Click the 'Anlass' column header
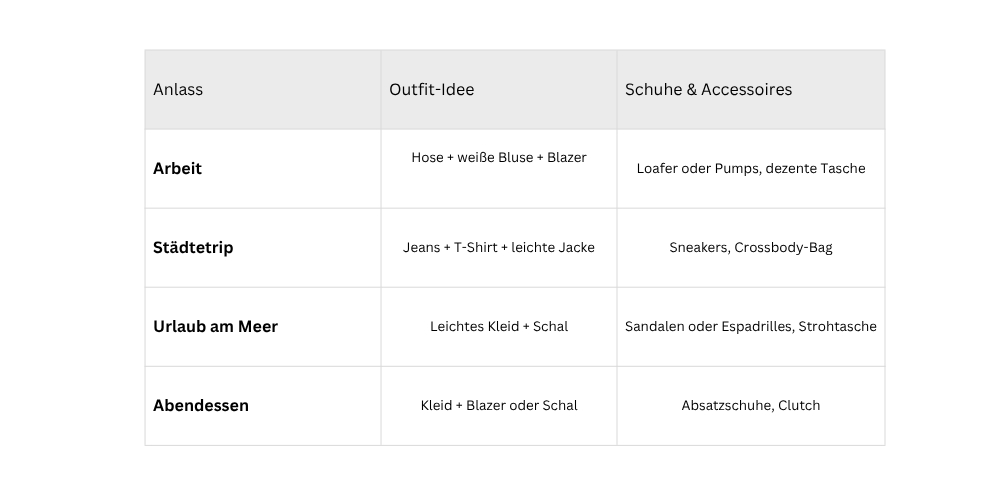Screen dimensions: 1000x500 pos(178,90)
